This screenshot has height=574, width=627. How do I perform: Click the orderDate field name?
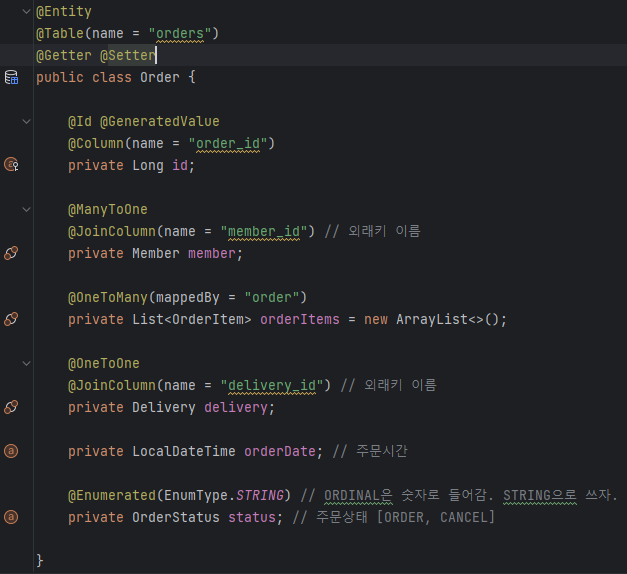(280, 451)
